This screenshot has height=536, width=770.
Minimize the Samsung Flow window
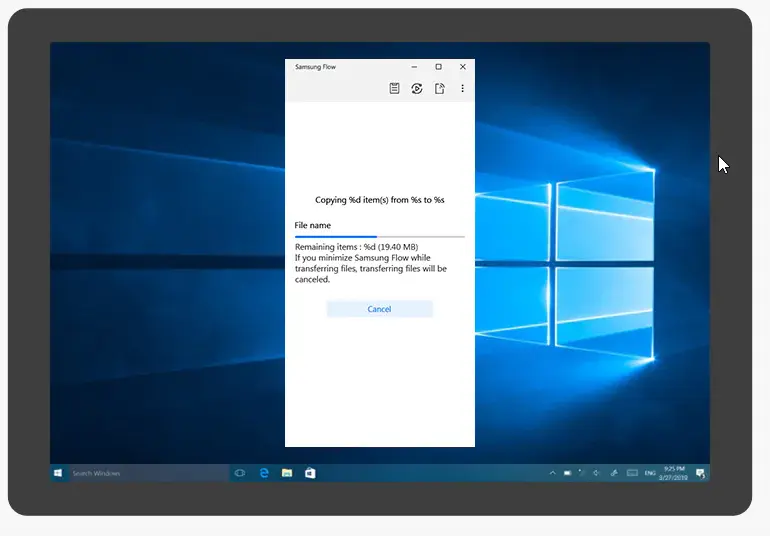coord(414,67)
